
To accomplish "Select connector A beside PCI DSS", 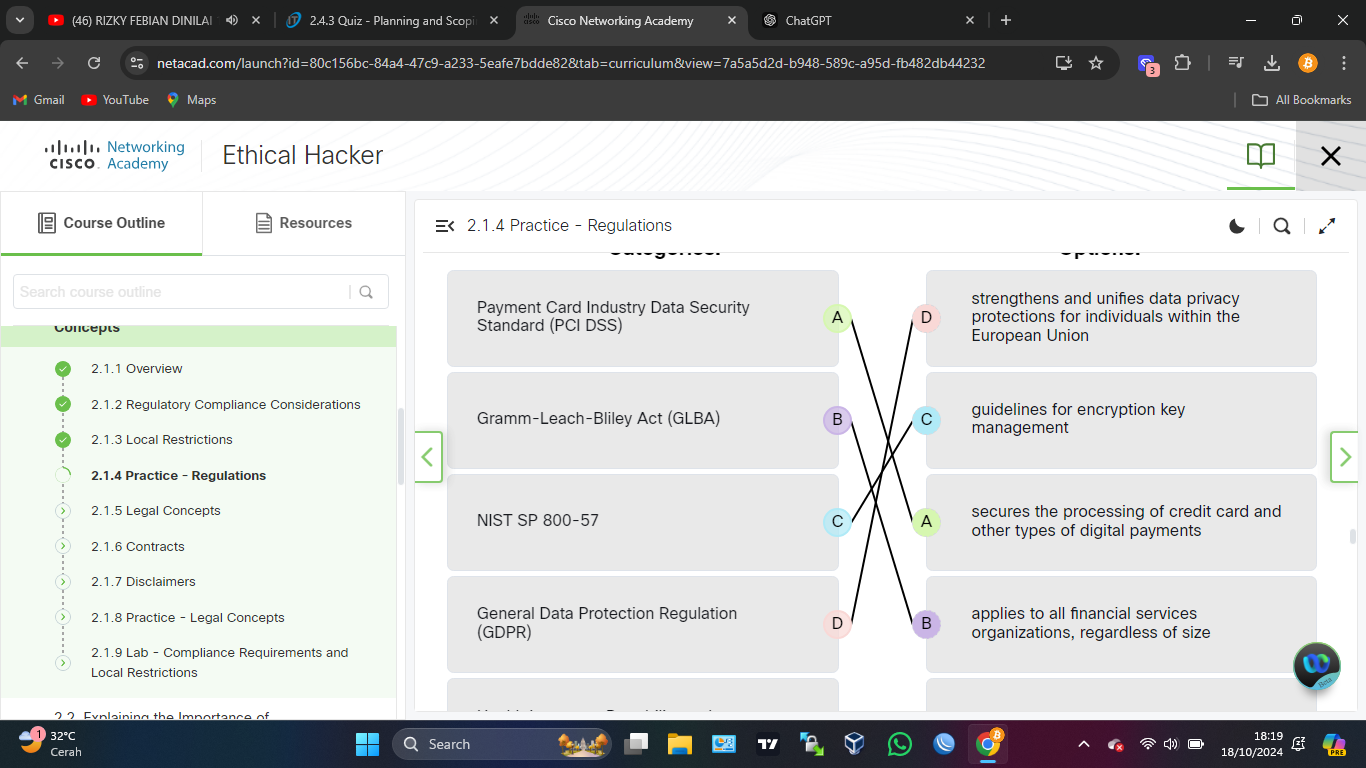I will click(x=837, y=318).
